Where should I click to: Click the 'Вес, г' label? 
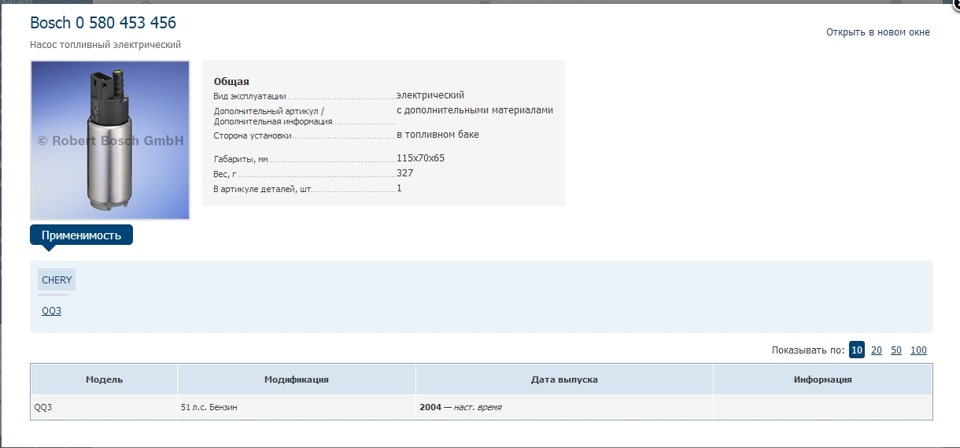(x=225, y=175)
